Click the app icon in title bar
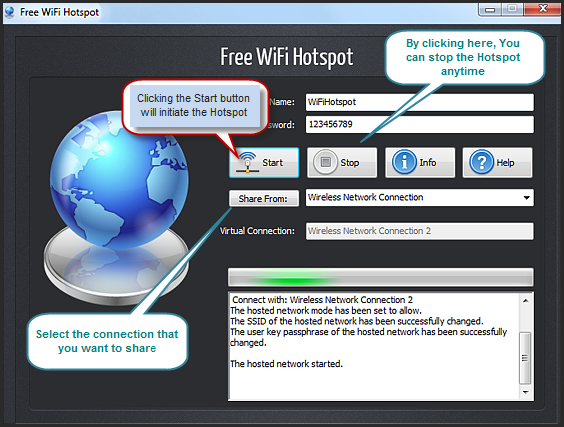 pyautogui.click(x=10, y=12)
